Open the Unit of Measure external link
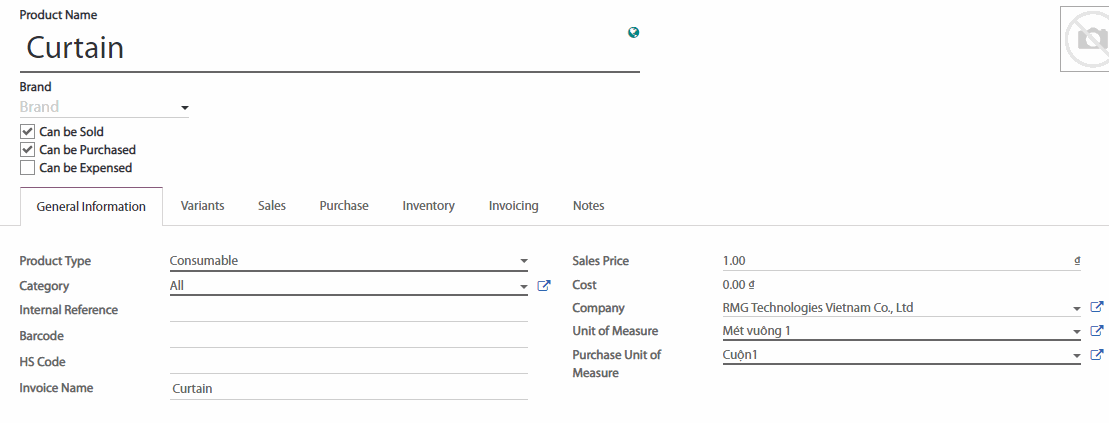This screenshot has height=423, width=1109. pyautogui.click(x=1096, y=331)
